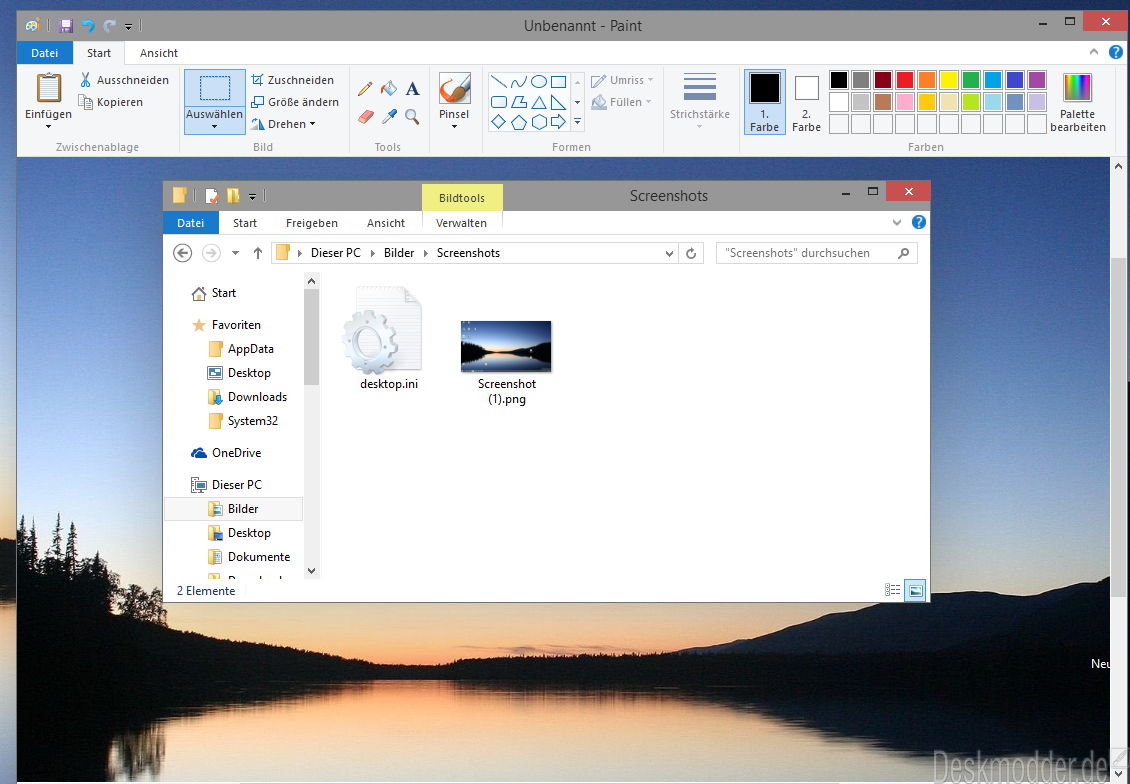Open the Freigeben tab in Explorer
Viewport: 1130px width, 784px height.
[x=311, y=223]
